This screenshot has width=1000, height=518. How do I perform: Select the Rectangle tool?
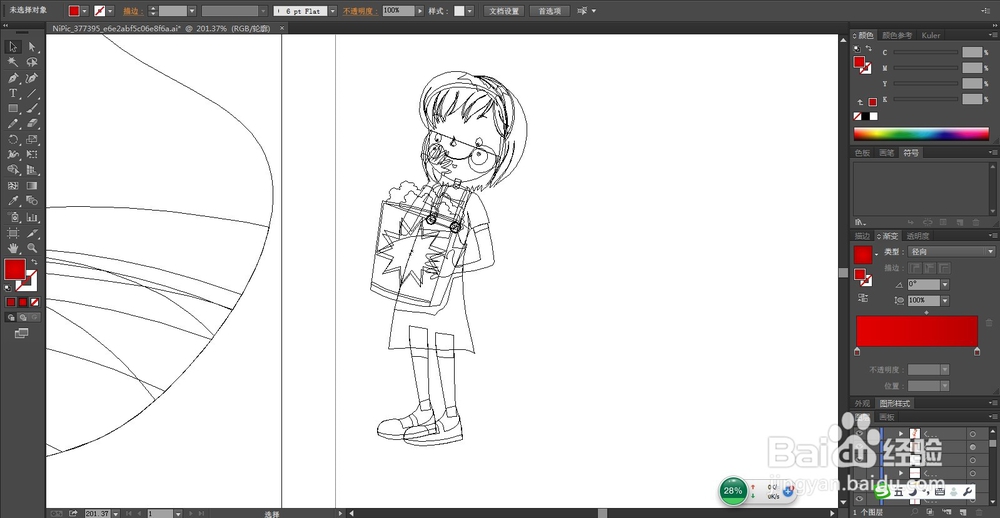click(x=13, y=108)
